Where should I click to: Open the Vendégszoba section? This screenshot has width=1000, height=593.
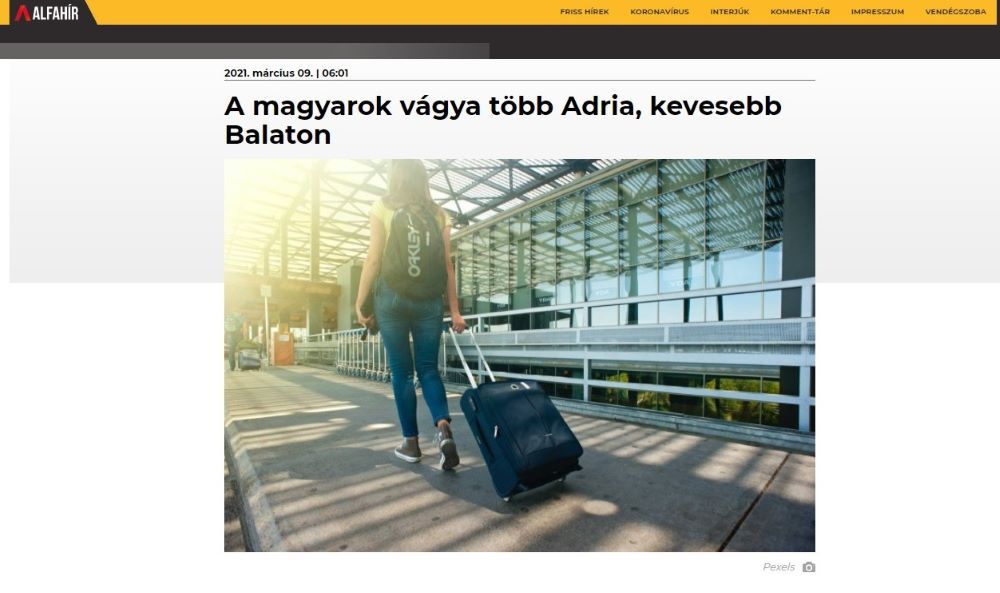point(955,11)
